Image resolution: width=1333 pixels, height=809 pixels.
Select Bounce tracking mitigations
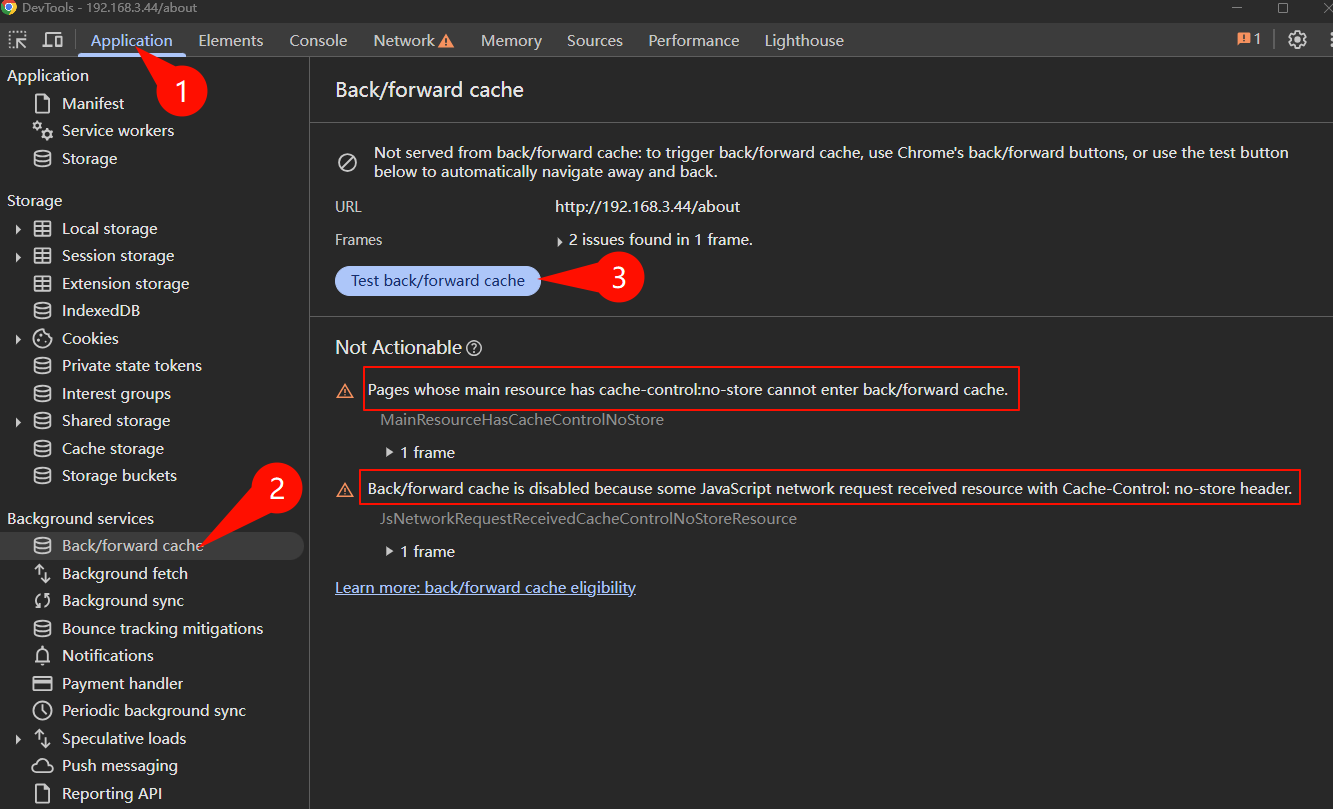tap(163, 628)
